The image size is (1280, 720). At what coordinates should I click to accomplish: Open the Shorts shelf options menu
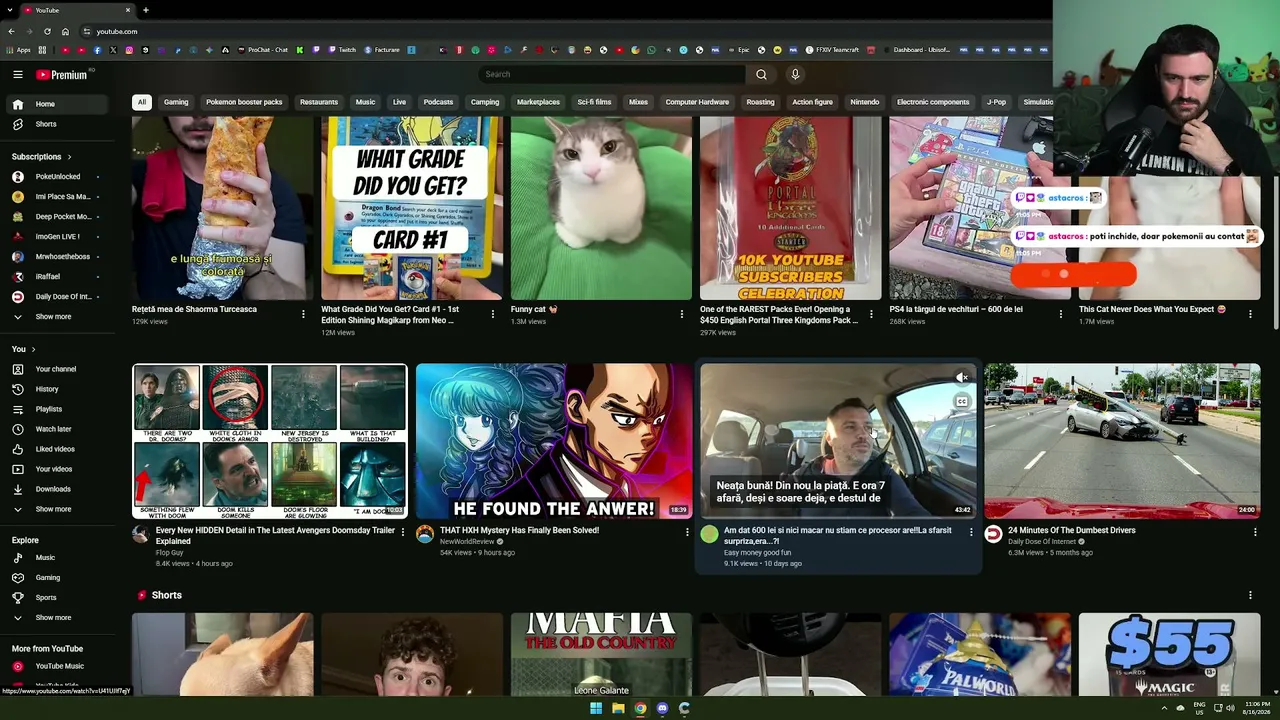pyautogui.click(x=1250, y=595)
